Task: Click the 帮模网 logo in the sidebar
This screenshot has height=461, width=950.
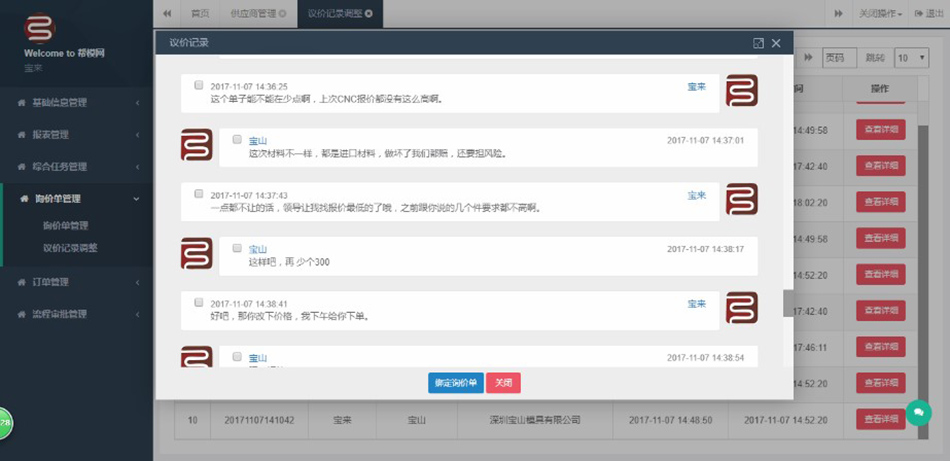Action: point(40,28)
